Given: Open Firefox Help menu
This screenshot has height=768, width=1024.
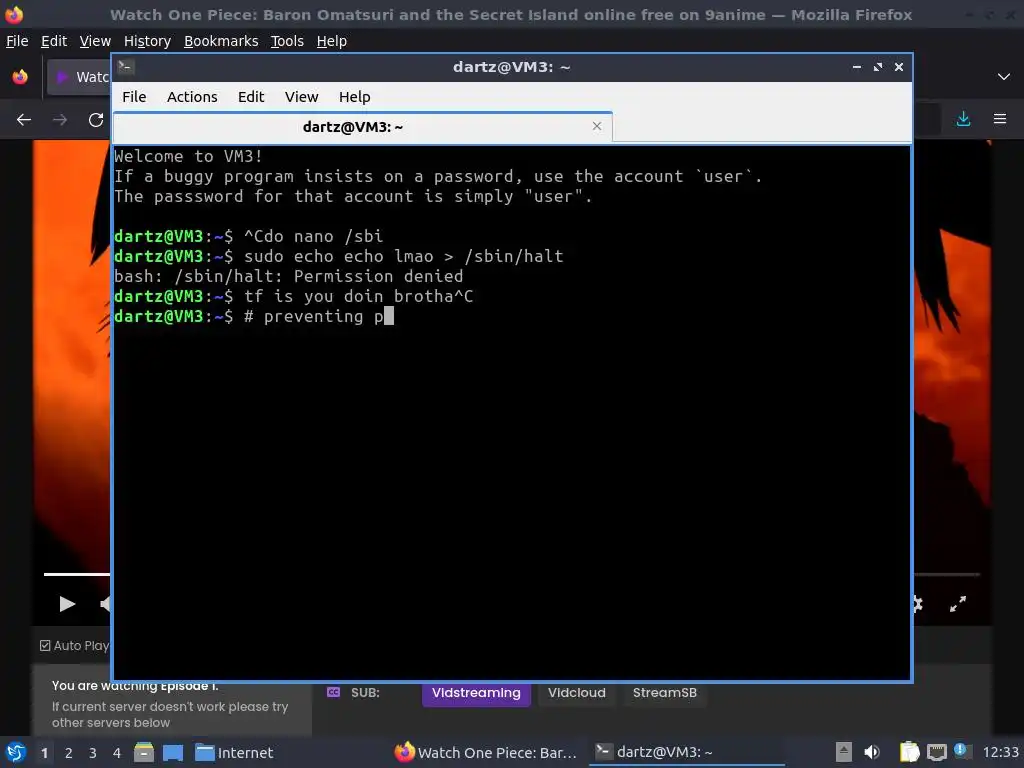Looking at the screenshot, I should (x=332, y=41).
